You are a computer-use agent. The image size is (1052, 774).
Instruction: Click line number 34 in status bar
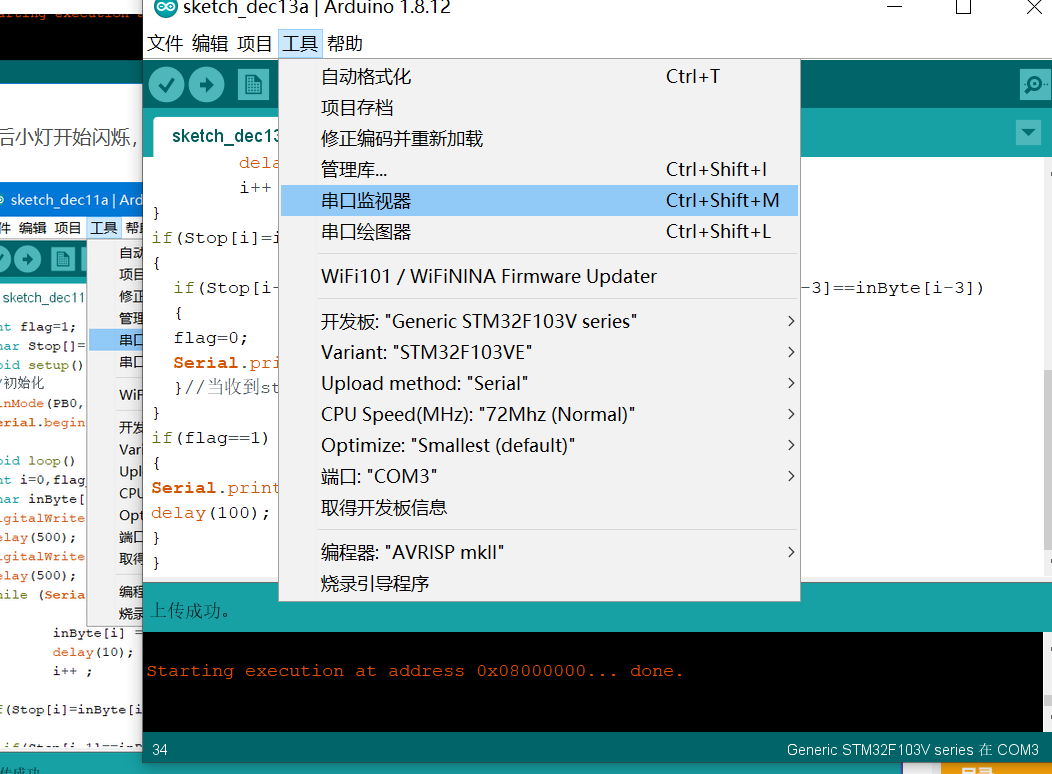[x=160, y=750]
